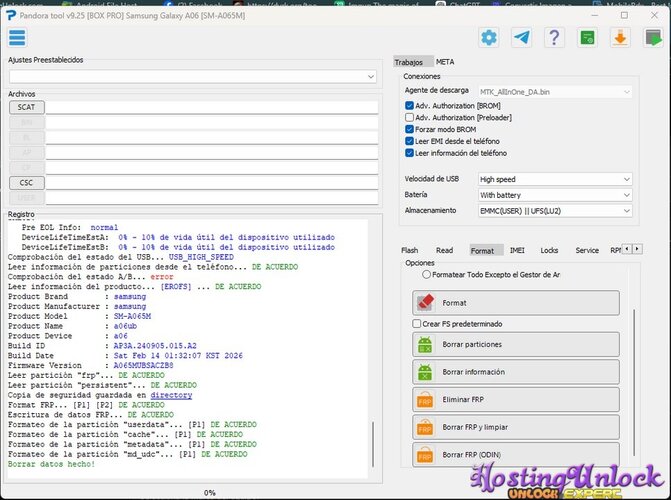Click the CSC file path field
This screenshot has height=500, width=671.
pos(212,183)
